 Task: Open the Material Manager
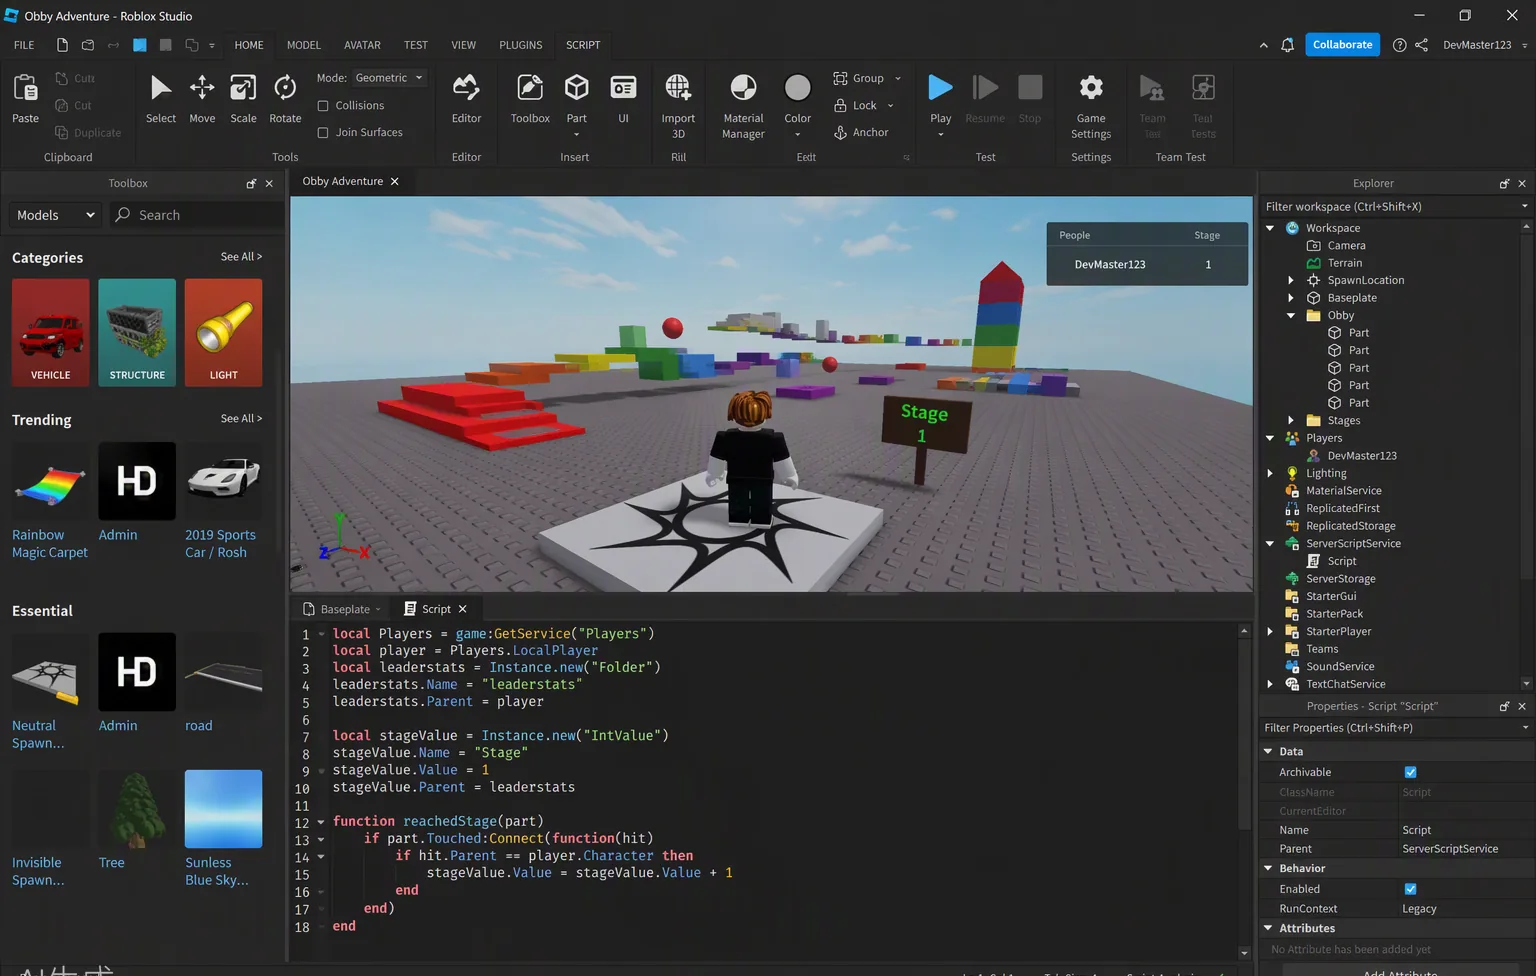click(743, 106)
